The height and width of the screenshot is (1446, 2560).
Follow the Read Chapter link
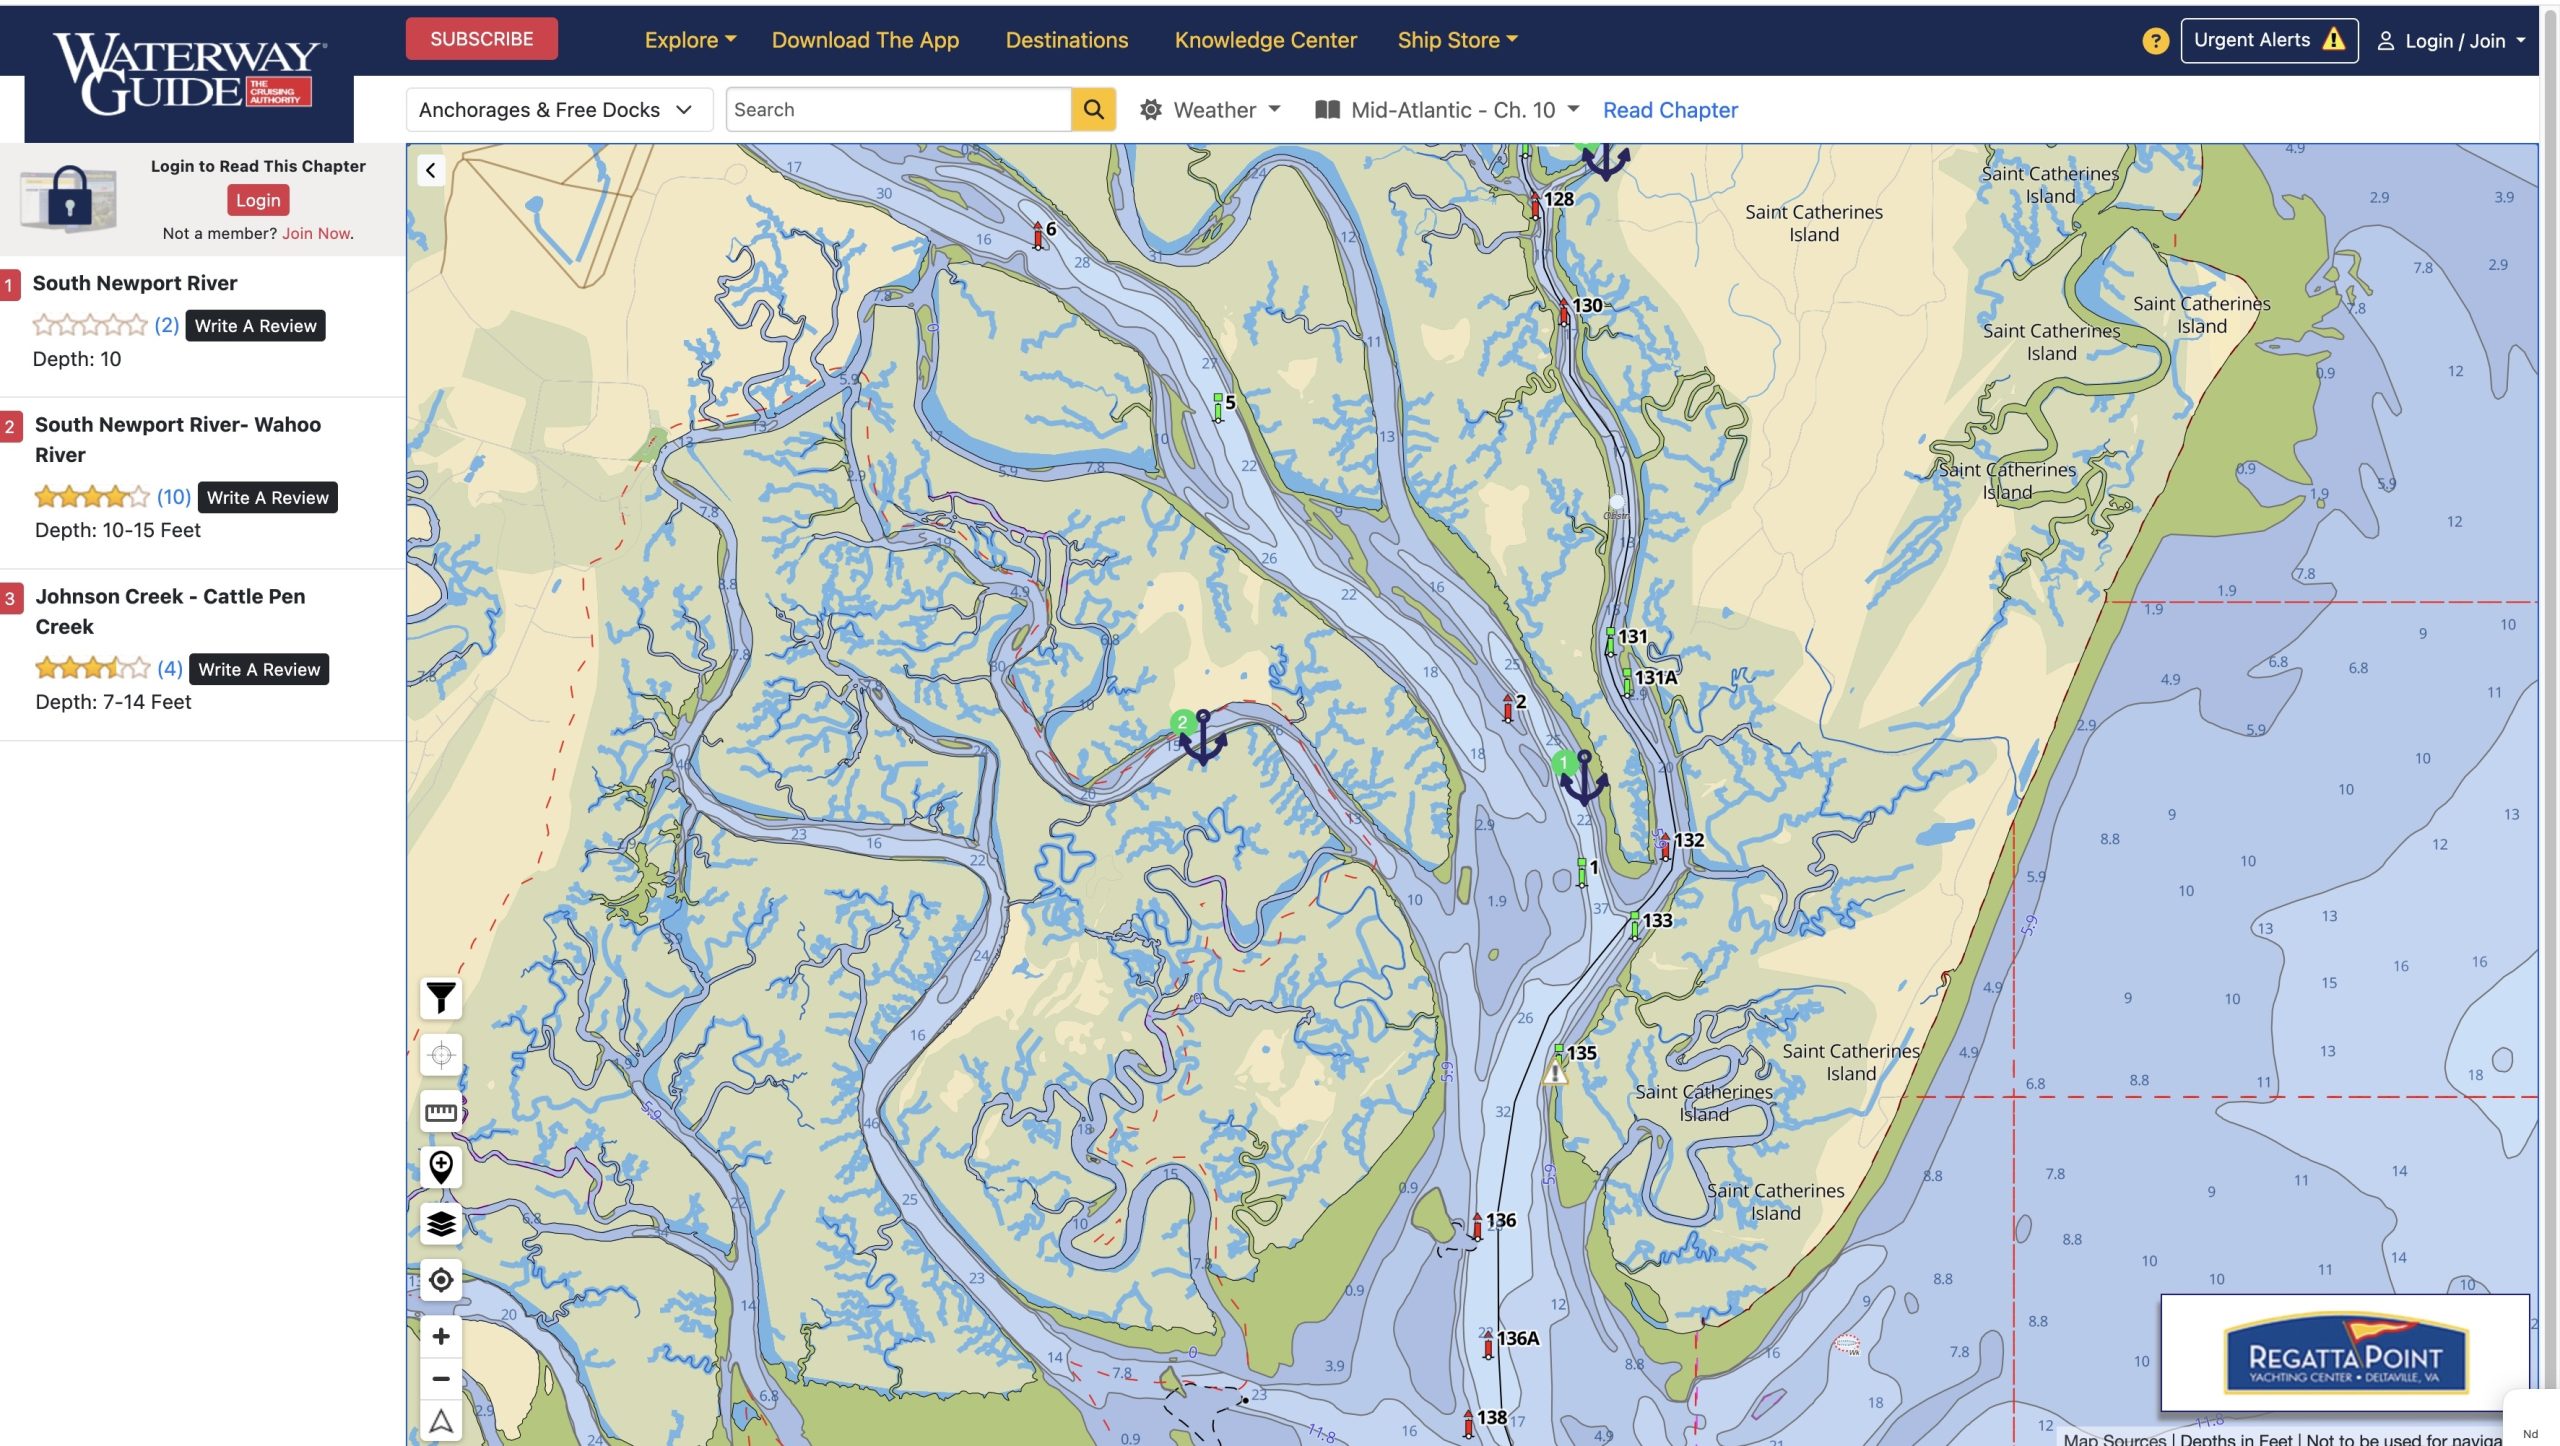pos(1670,110)
